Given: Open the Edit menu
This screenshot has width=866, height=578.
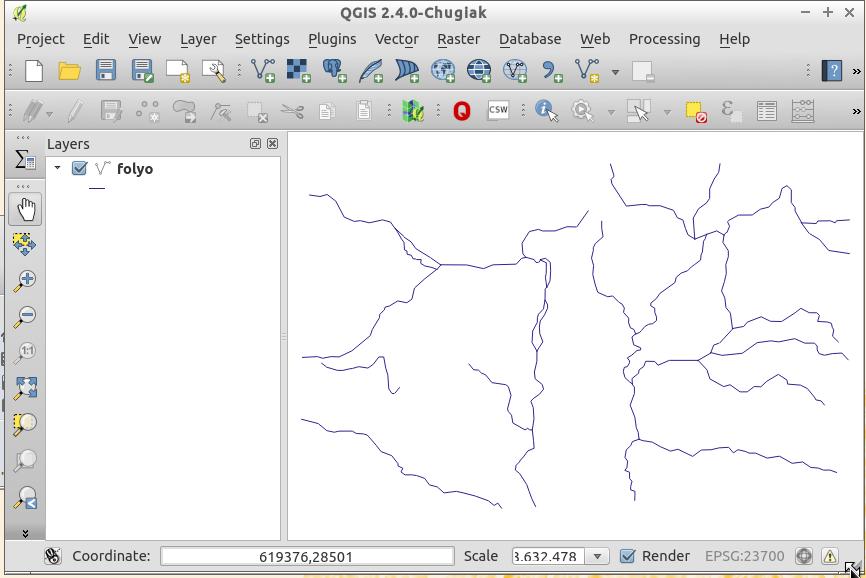Looking at the screenshot, I should click(x=96, y=39).
